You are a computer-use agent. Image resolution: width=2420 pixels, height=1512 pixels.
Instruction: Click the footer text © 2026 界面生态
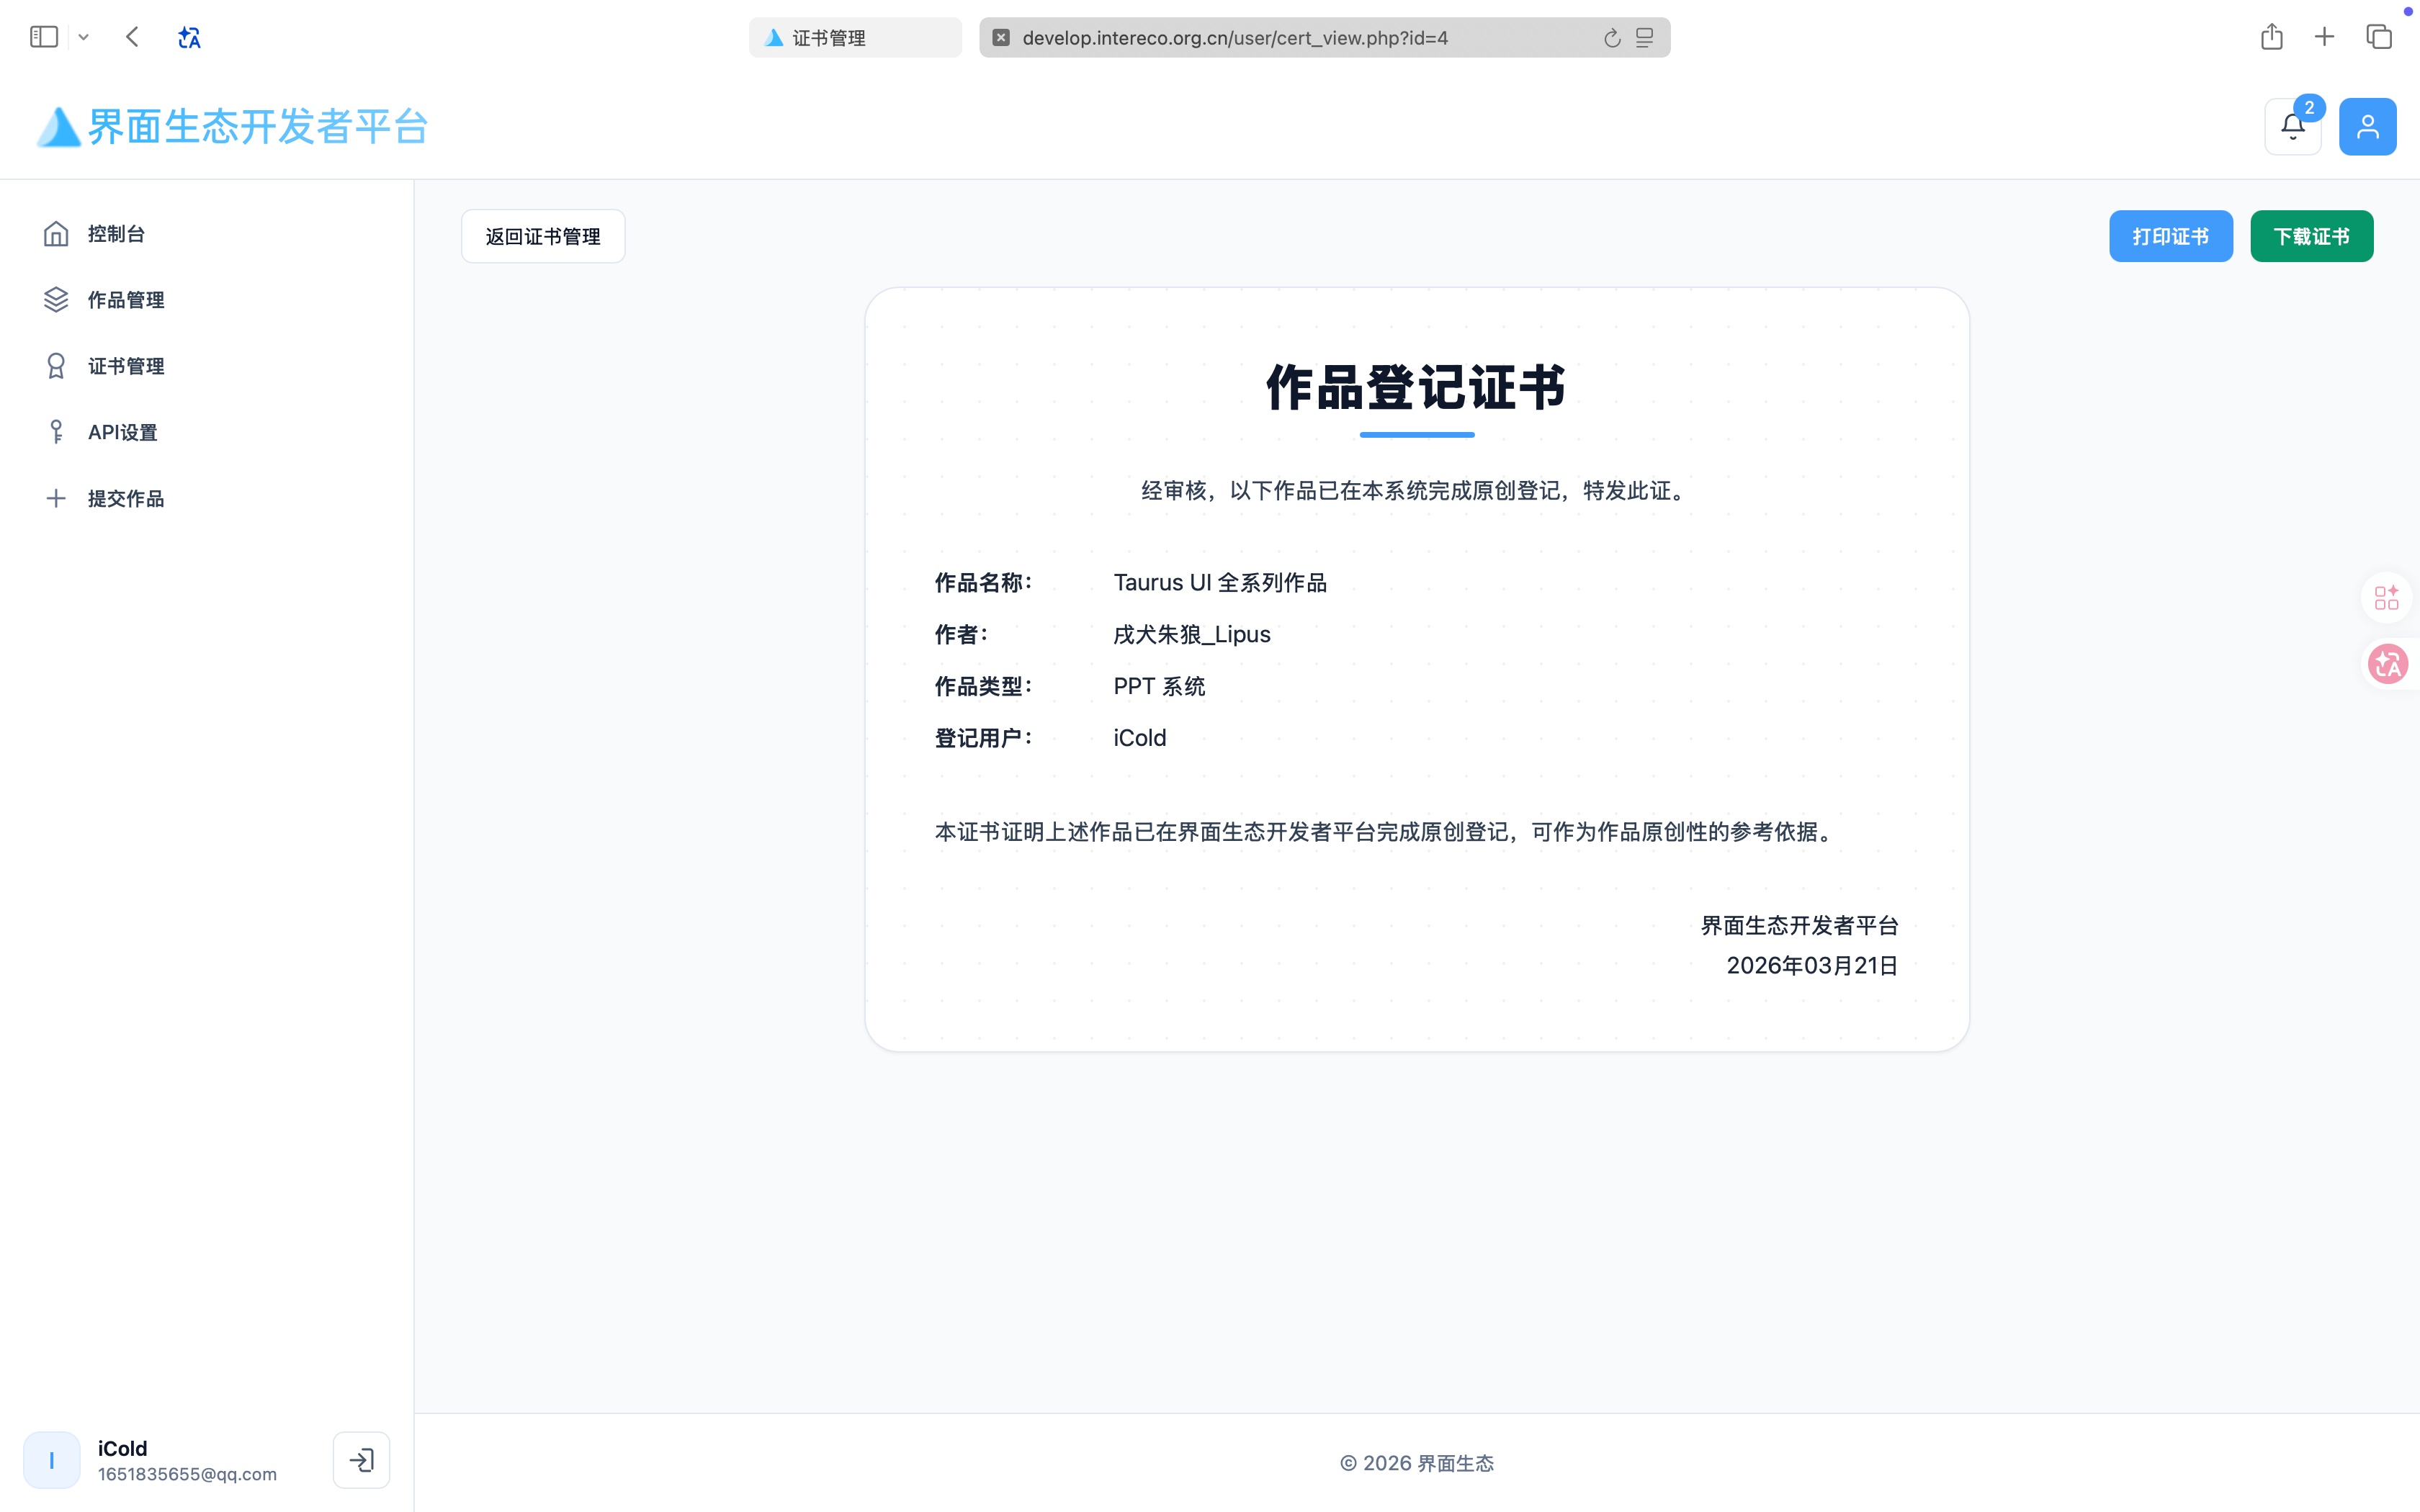pyautogui.click(x=1417, y=1463)
